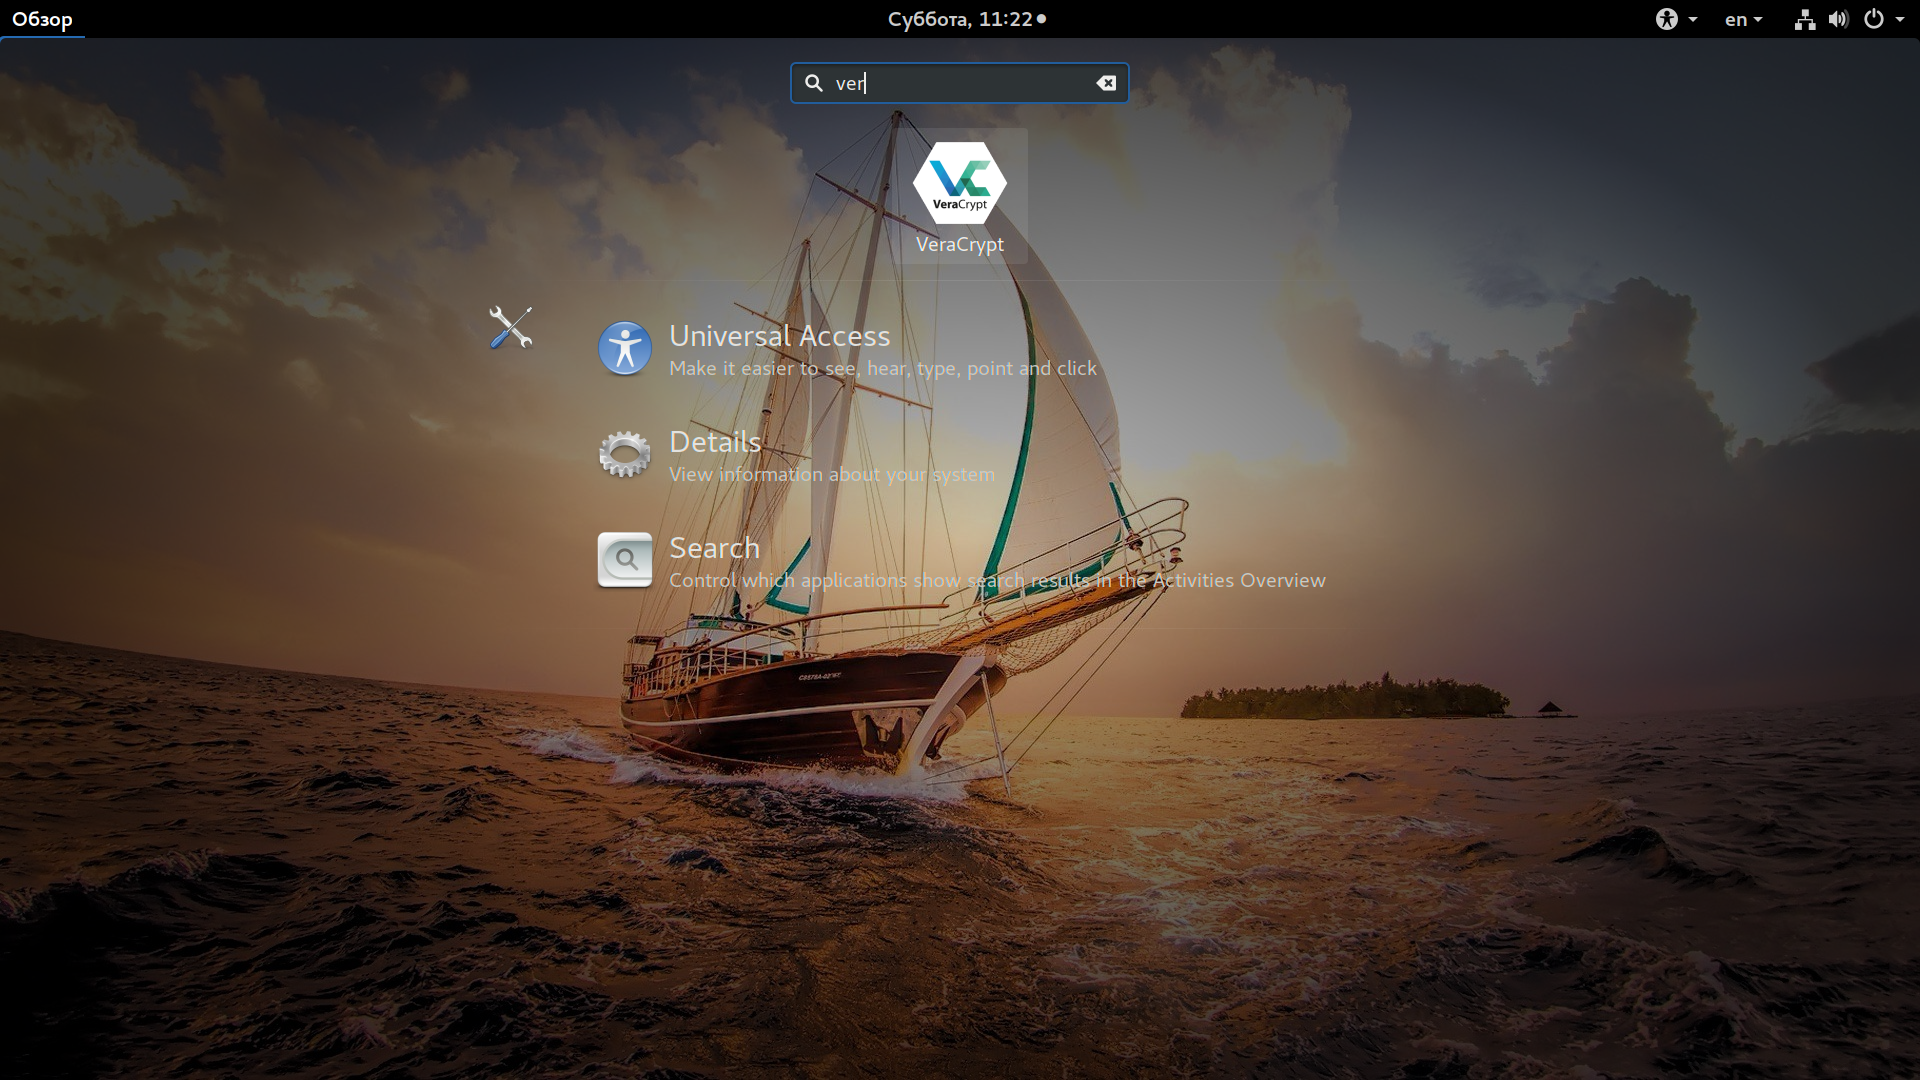Click the wired network status icon
Viewport: 1920px width, 1080px height.
pos(1805,19)
